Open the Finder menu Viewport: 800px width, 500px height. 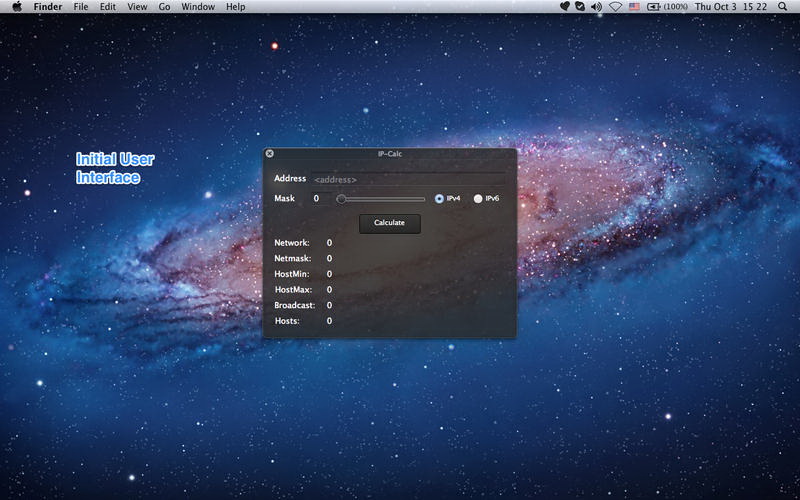(x=48, y=7)
